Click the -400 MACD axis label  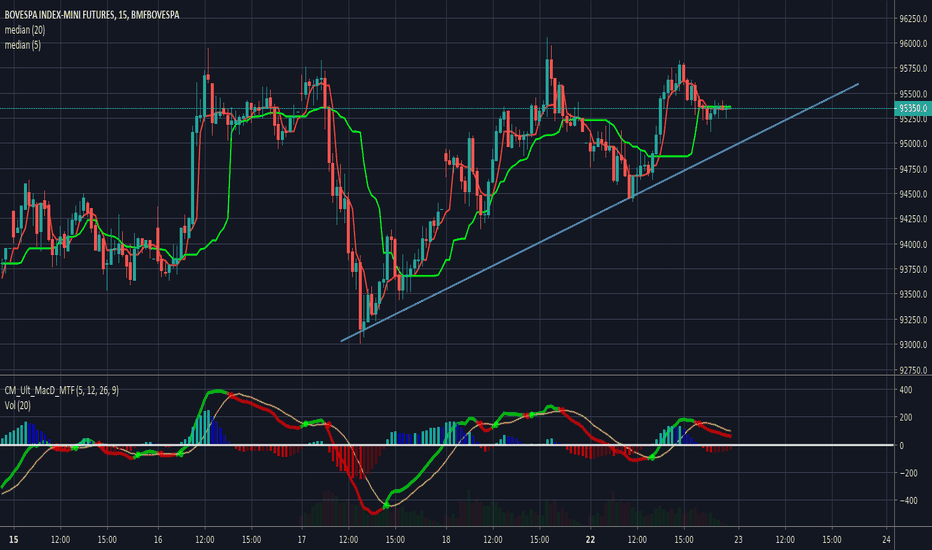tap(908, 501)
